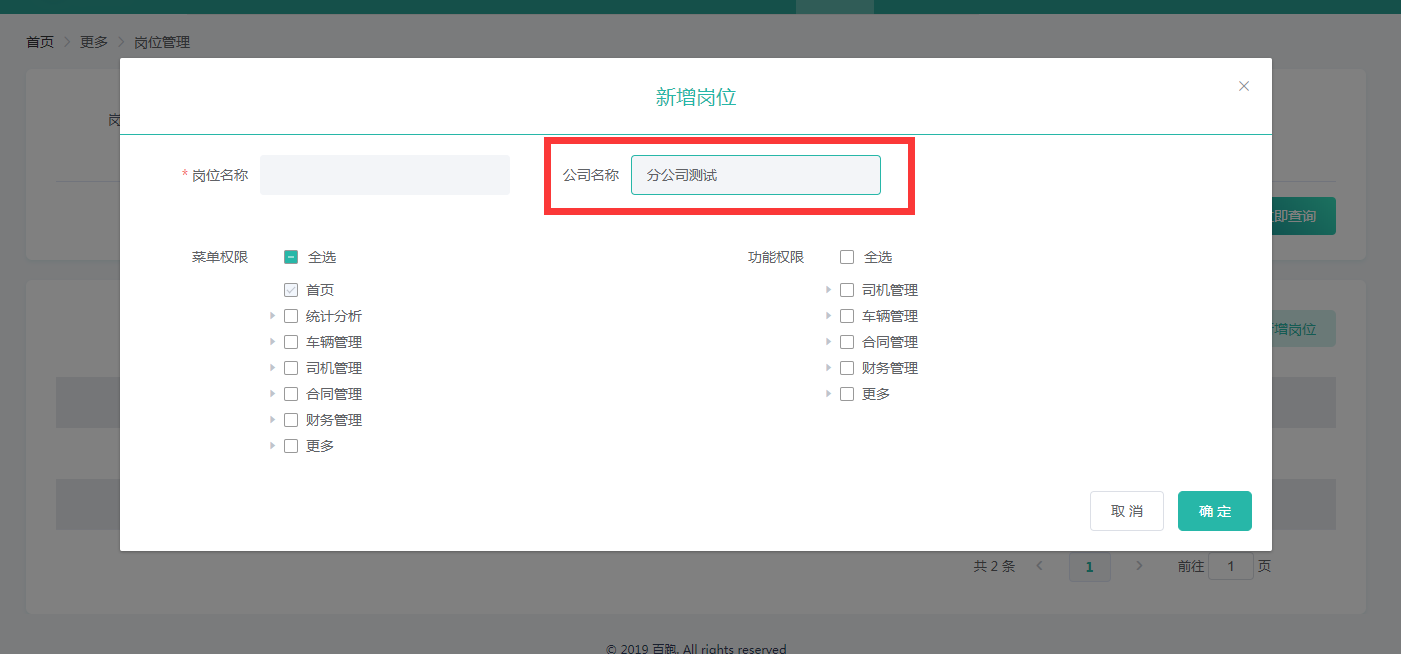Select 合同管理 label in 菜单权限 tree
Screen dimensions: 1401x654
pos(334,394)
